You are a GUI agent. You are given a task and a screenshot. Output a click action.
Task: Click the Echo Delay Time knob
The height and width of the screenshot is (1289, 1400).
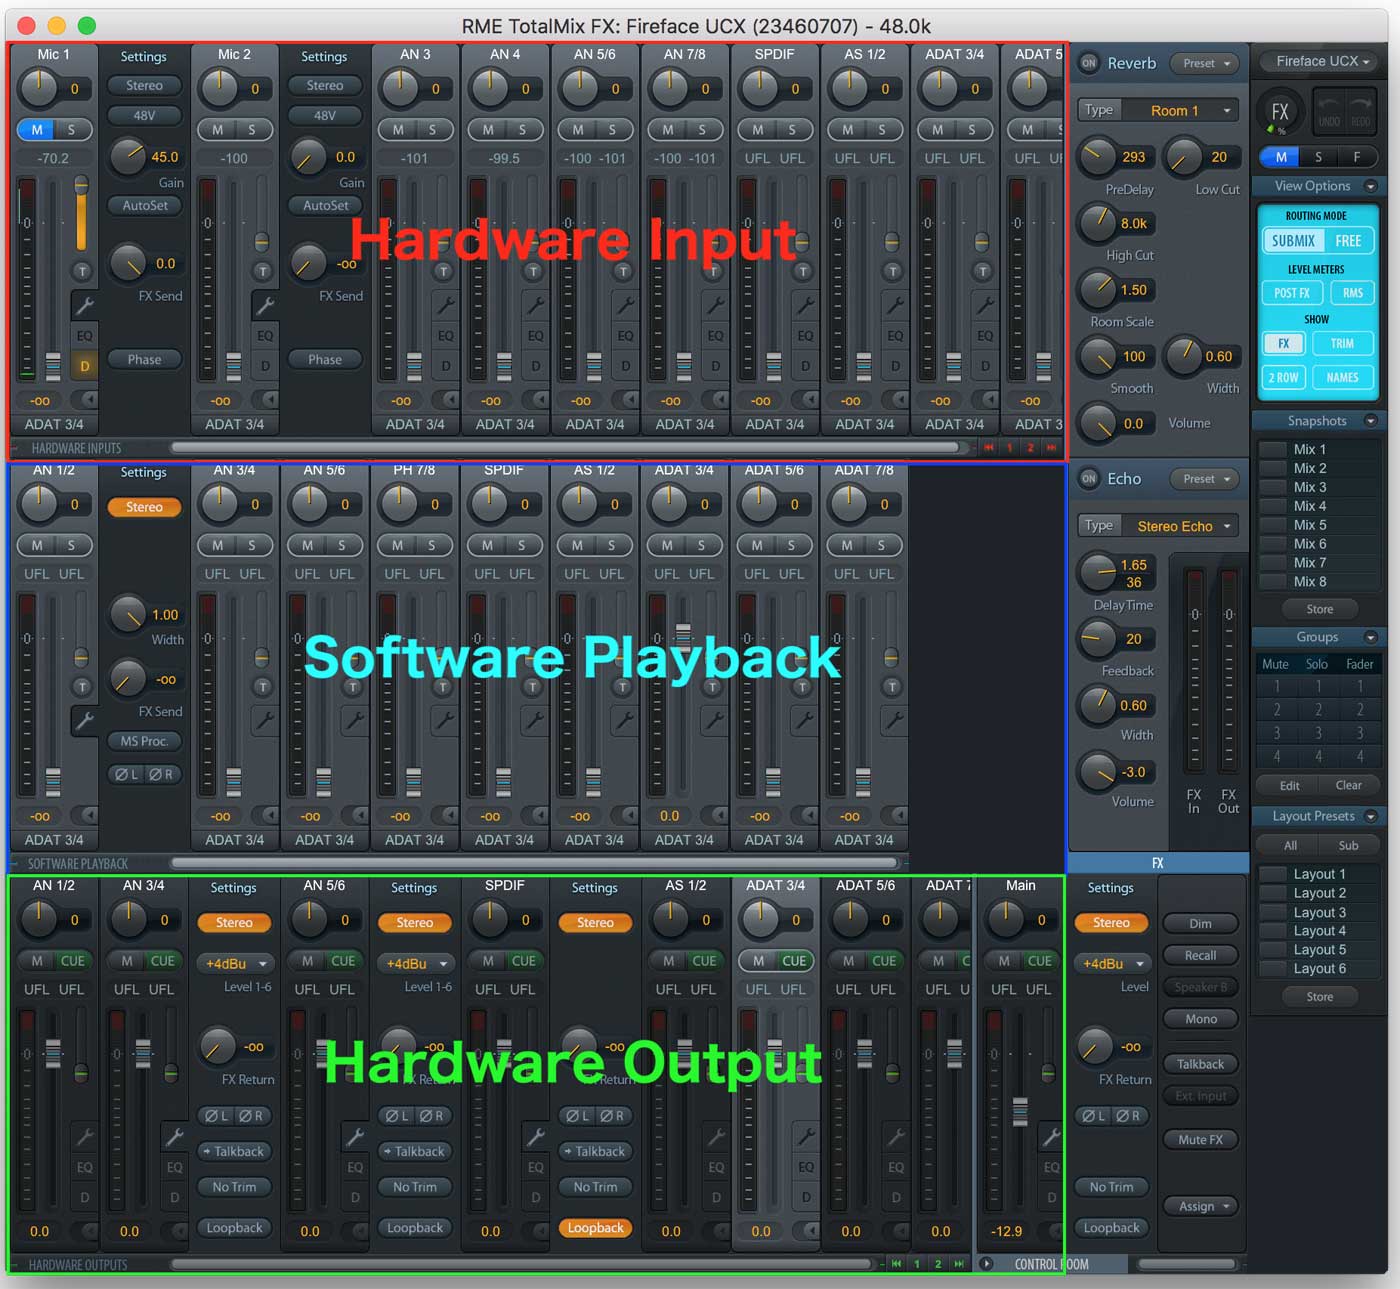1096,572
